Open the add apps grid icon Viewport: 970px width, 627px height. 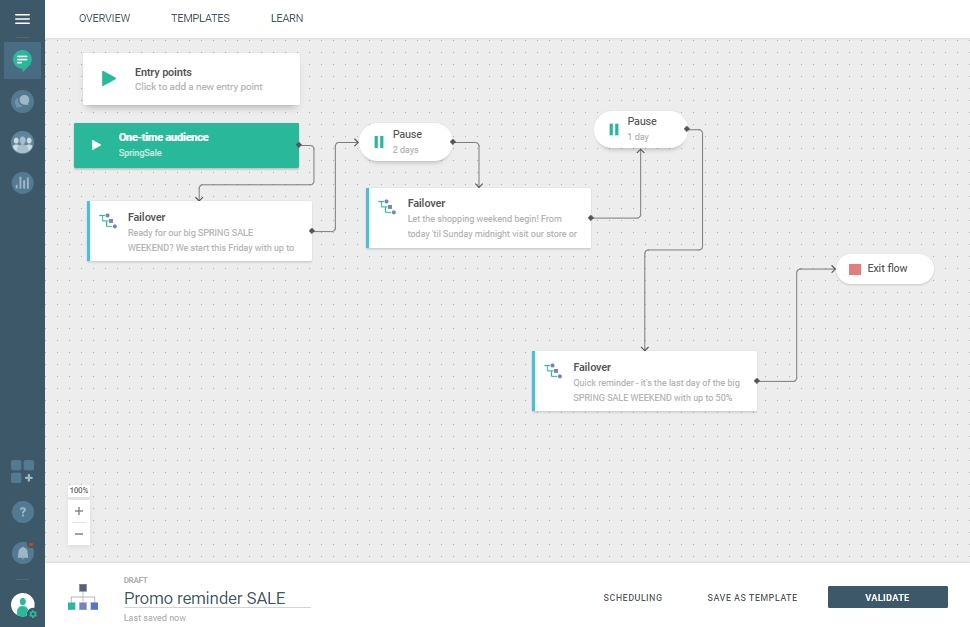tap(22, 471)
